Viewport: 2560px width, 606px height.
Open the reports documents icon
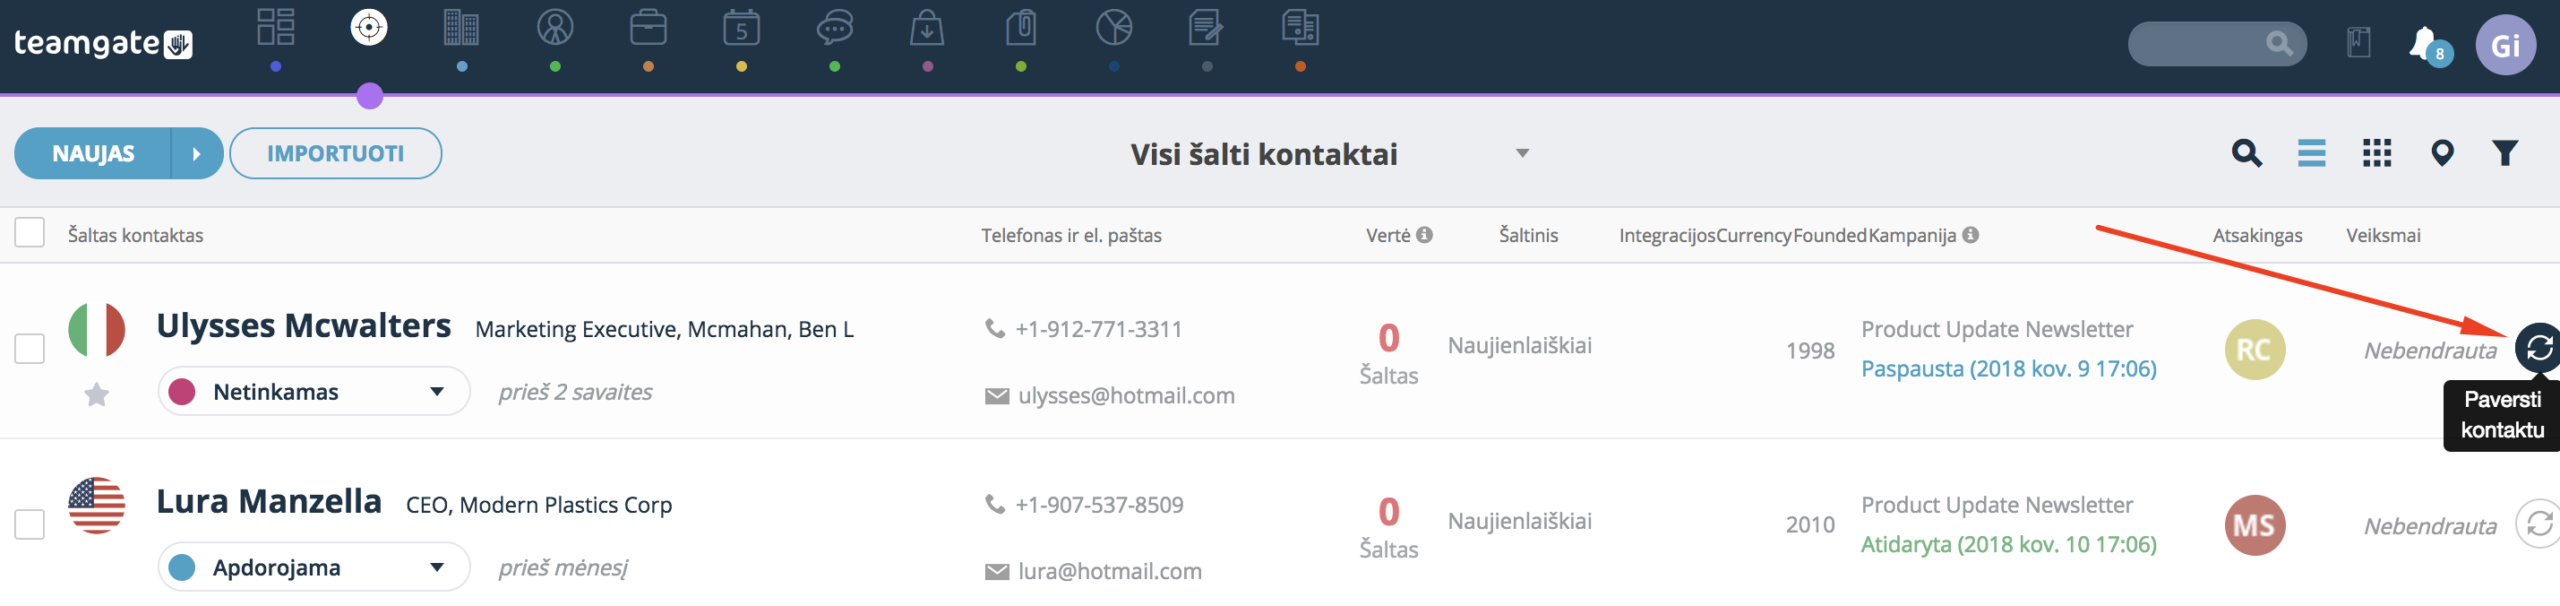[x=1300, y=27]
